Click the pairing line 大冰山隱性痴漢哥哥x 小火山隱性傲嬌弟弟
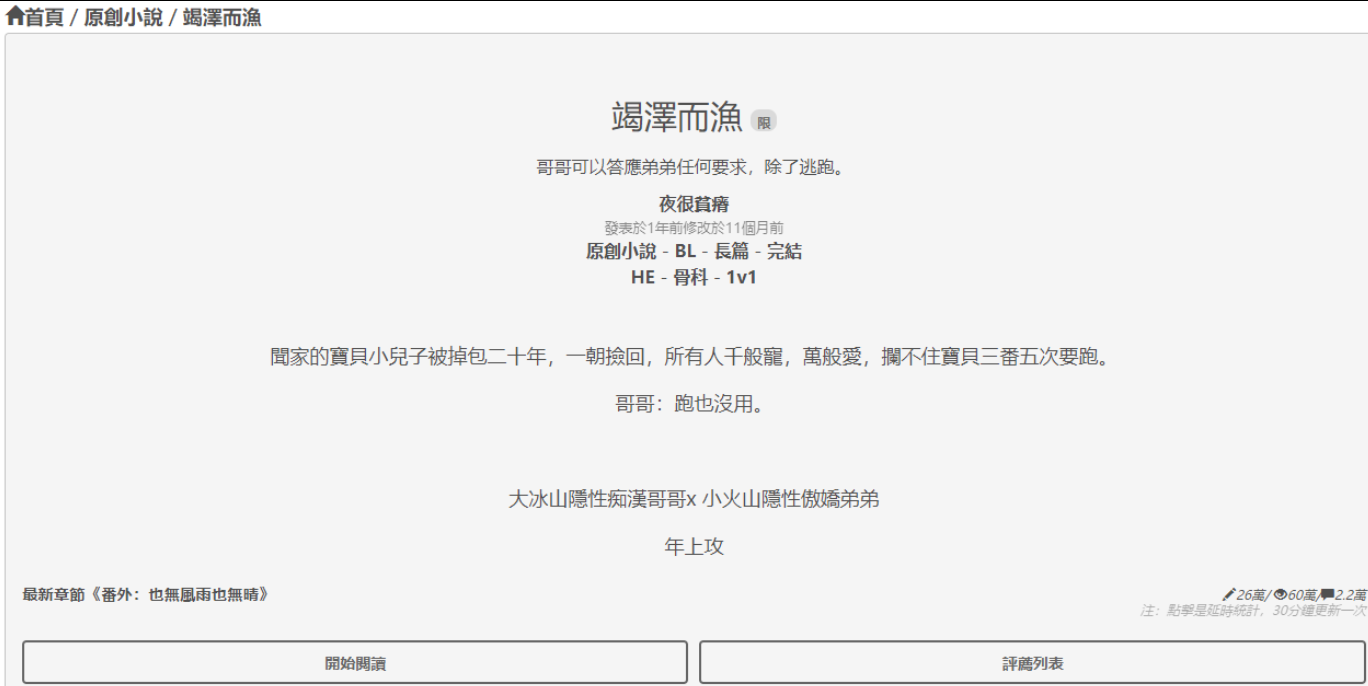 click(x=694, y=499)
